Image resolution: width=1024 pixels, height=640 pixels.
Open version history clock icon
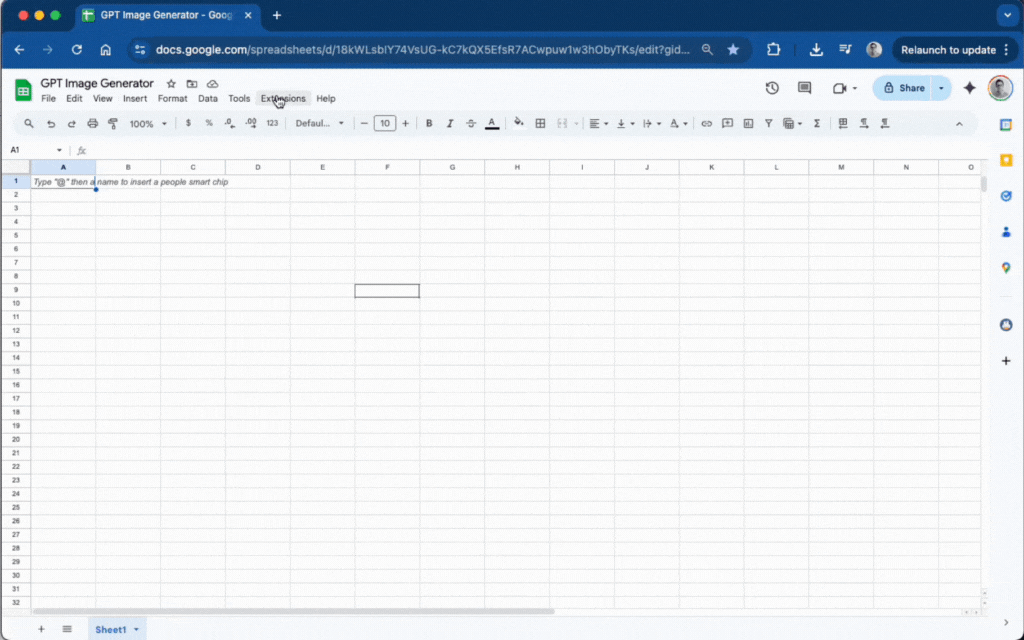pyautogui.click(x=772, y=88)
